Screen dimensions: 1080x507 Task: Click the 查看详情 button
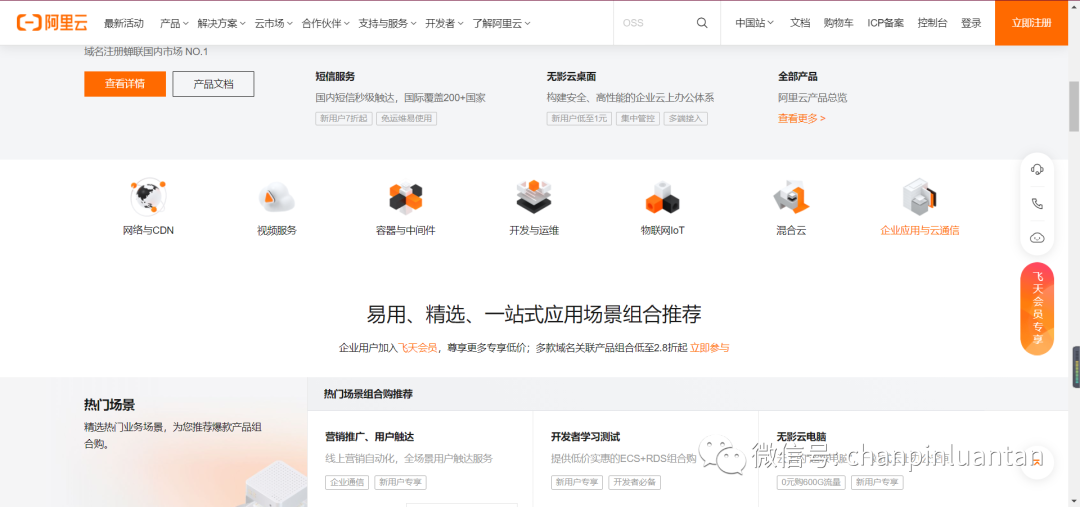point(125,84)
